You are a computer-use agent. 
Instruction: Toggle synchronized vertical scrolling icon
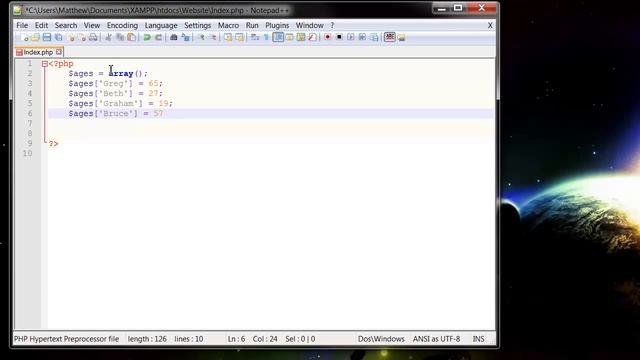228,38
